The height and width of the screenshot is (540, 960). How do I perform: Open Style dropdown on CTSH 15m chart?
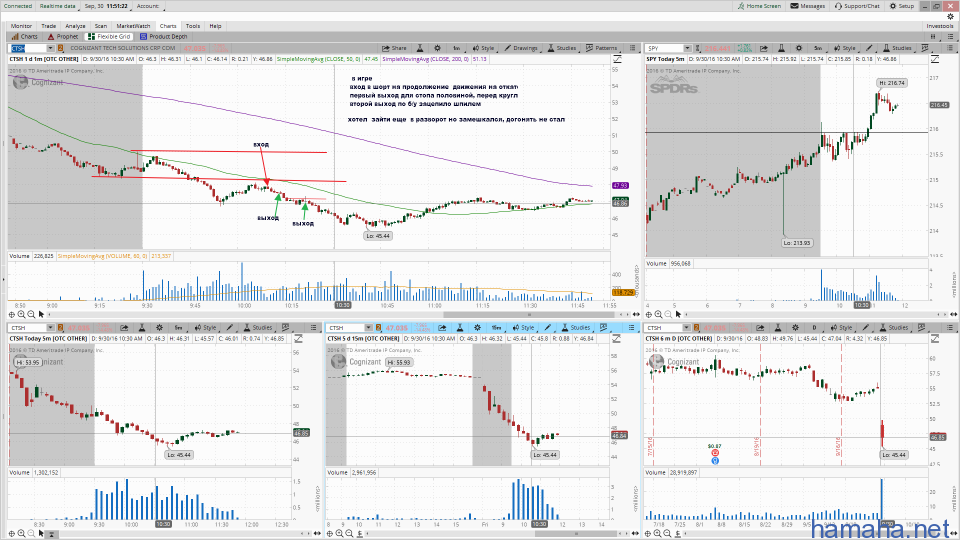523,328
